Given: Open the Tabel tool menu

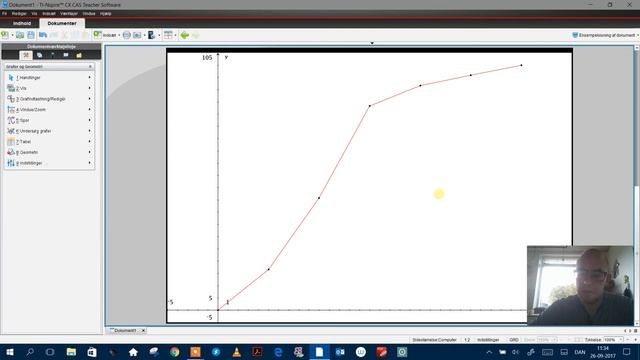Looking at the screenshot, I should pyautogui.click(x=49, y=142).
